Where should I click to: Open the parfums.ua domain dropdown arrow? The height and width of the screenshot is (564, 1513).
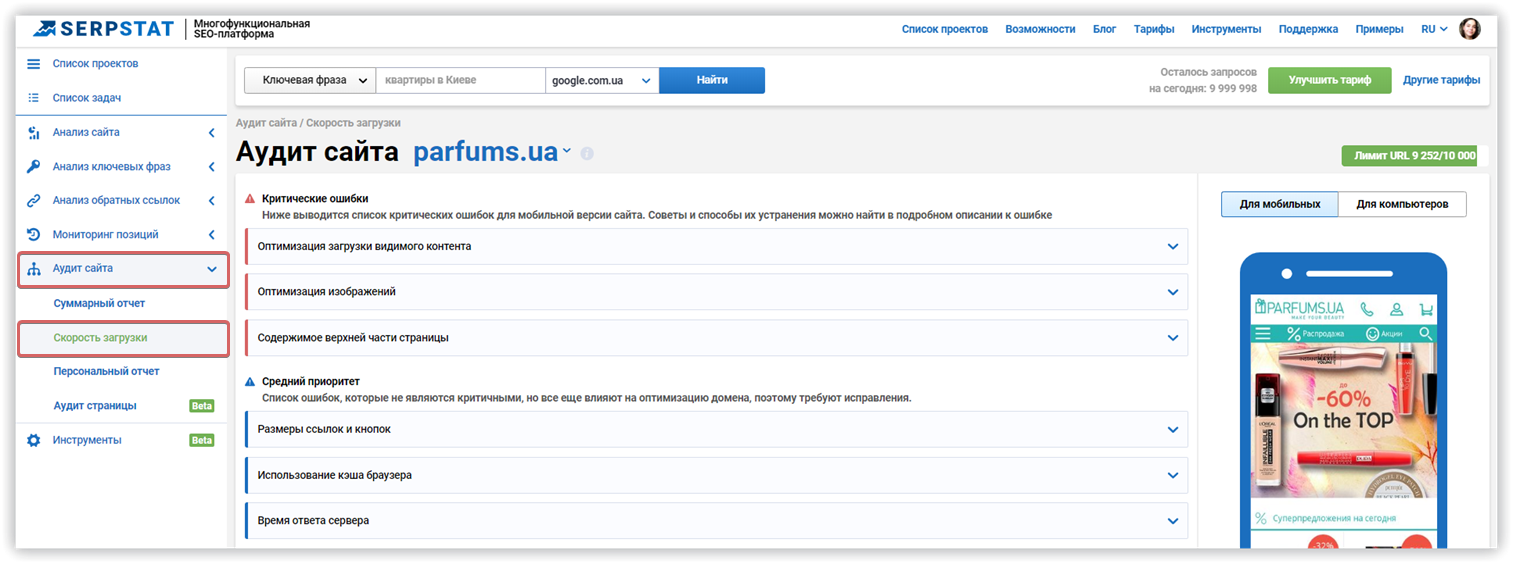click(566, 152)
